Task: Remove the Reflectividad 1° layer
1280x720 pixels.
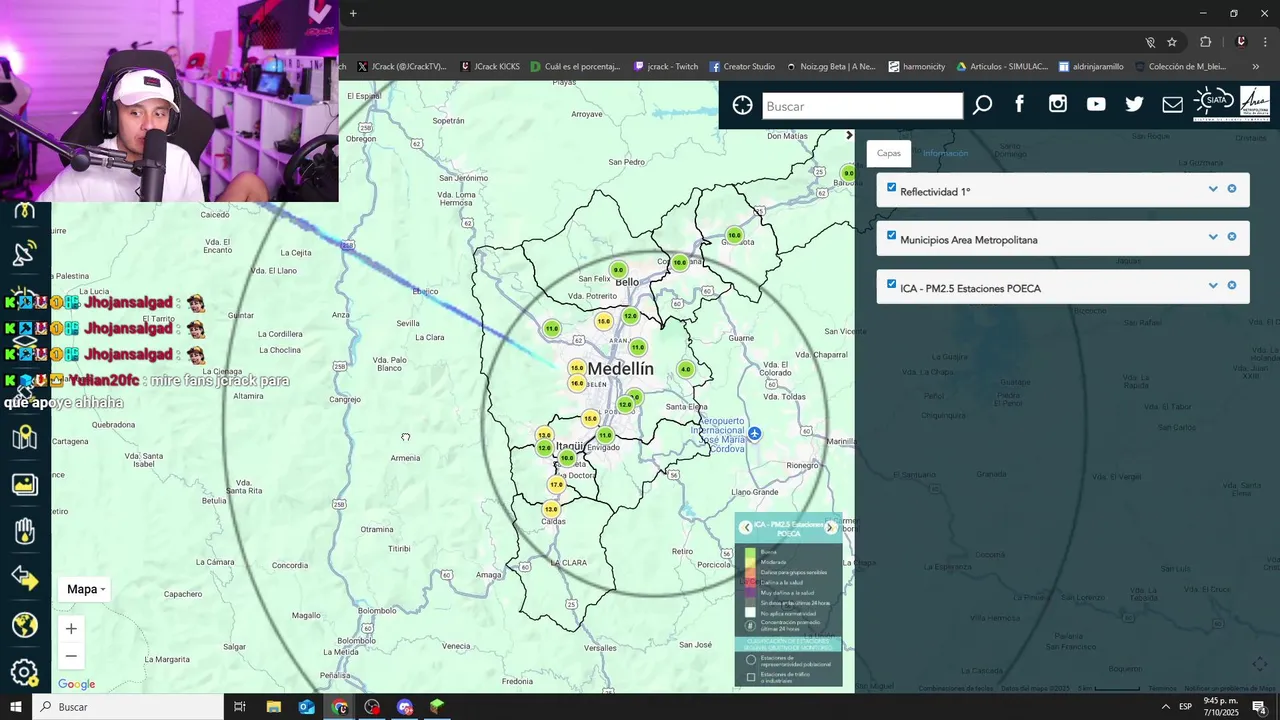Action: point(1232,189)
